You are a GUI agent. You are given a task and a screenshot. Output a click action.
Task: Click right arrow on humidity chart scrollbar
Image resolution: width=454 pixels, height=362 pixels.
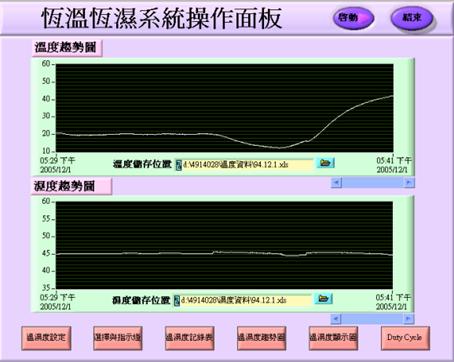[x=408, y=319]
